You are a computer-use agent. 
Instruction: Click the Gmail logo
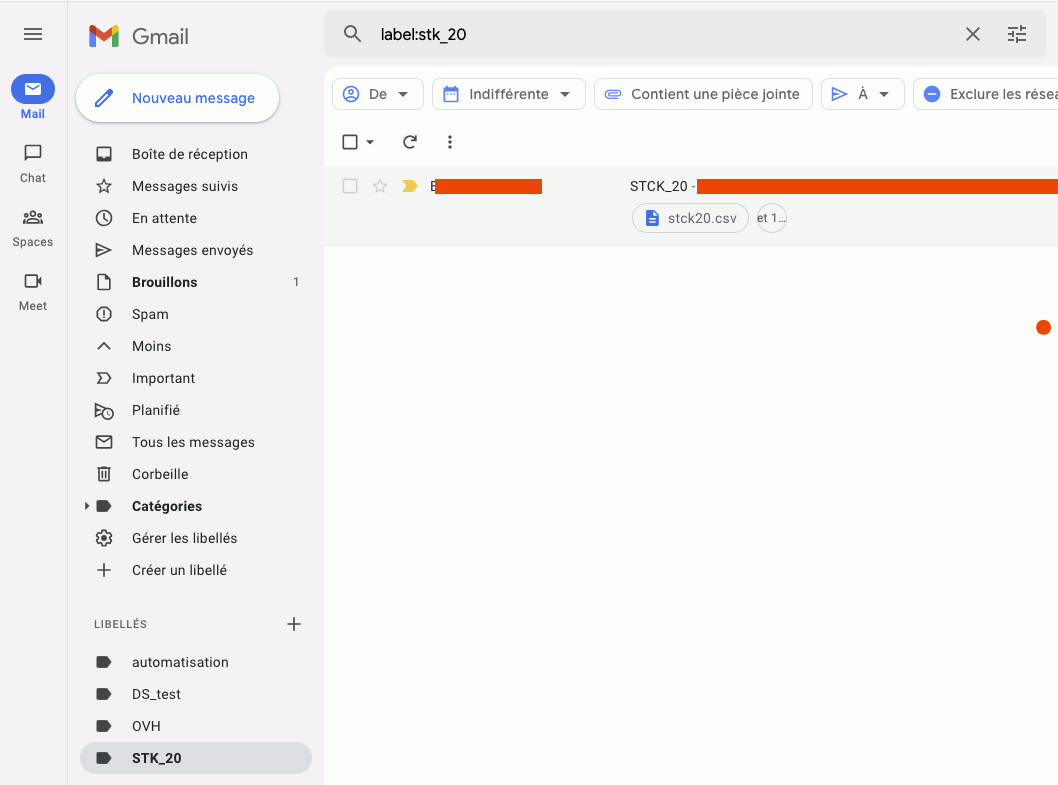click(139, 36)
